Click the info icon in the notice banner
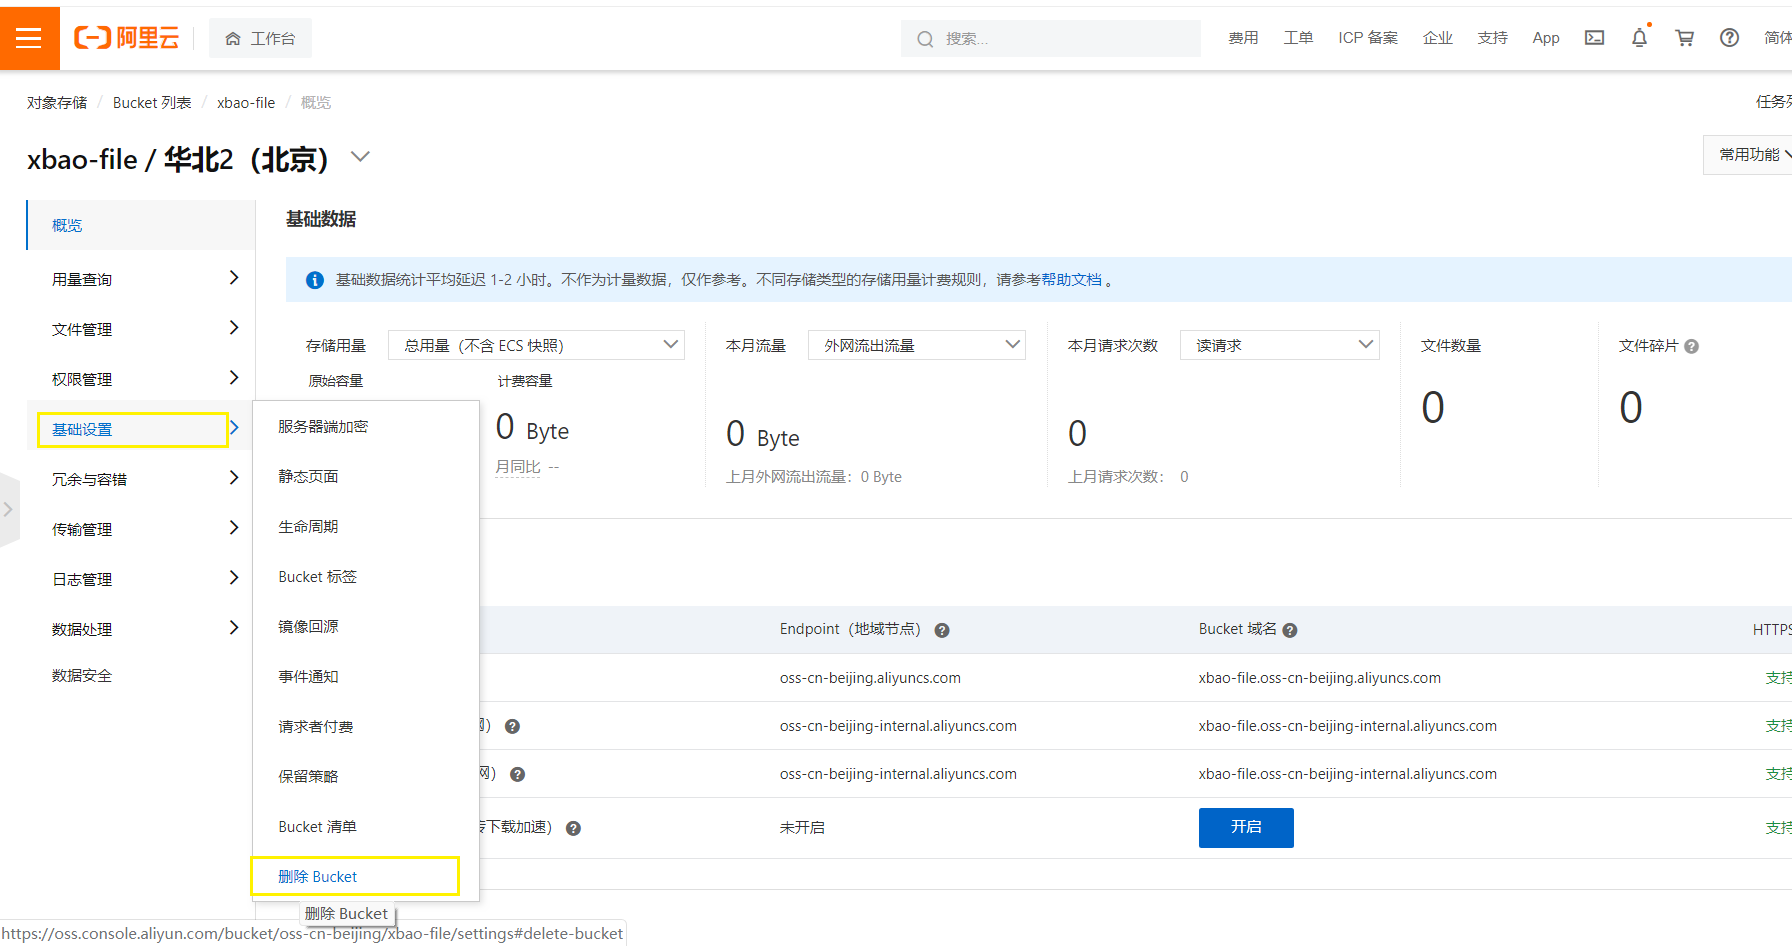The height and width of the screenshot is (946, 1792). coord(314,280)
